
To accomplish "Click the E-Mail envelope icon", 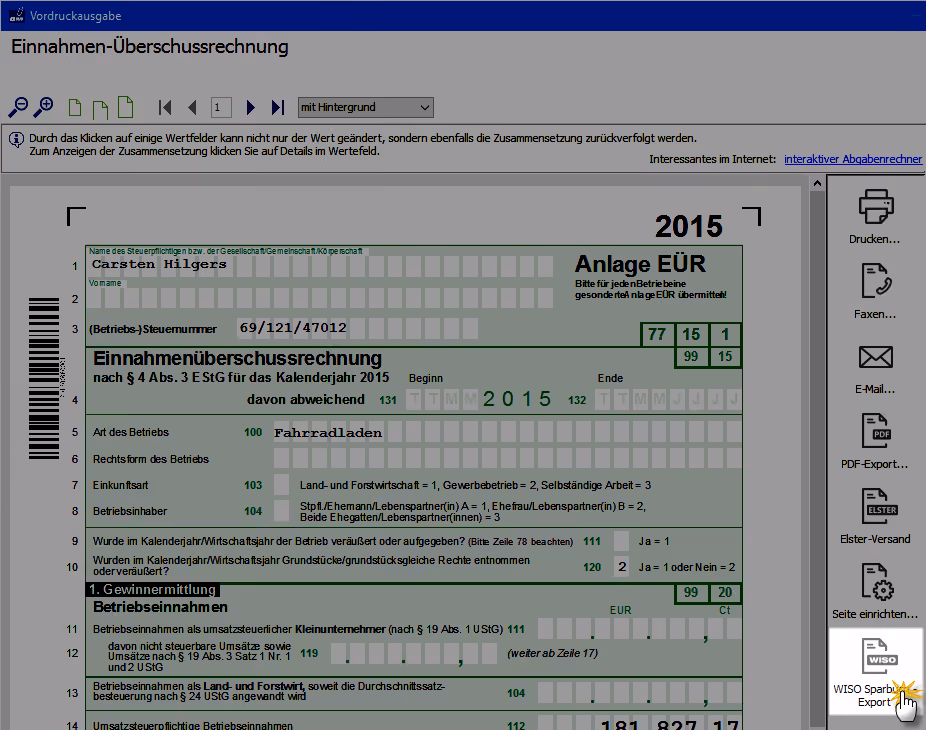I will (876, 357).
